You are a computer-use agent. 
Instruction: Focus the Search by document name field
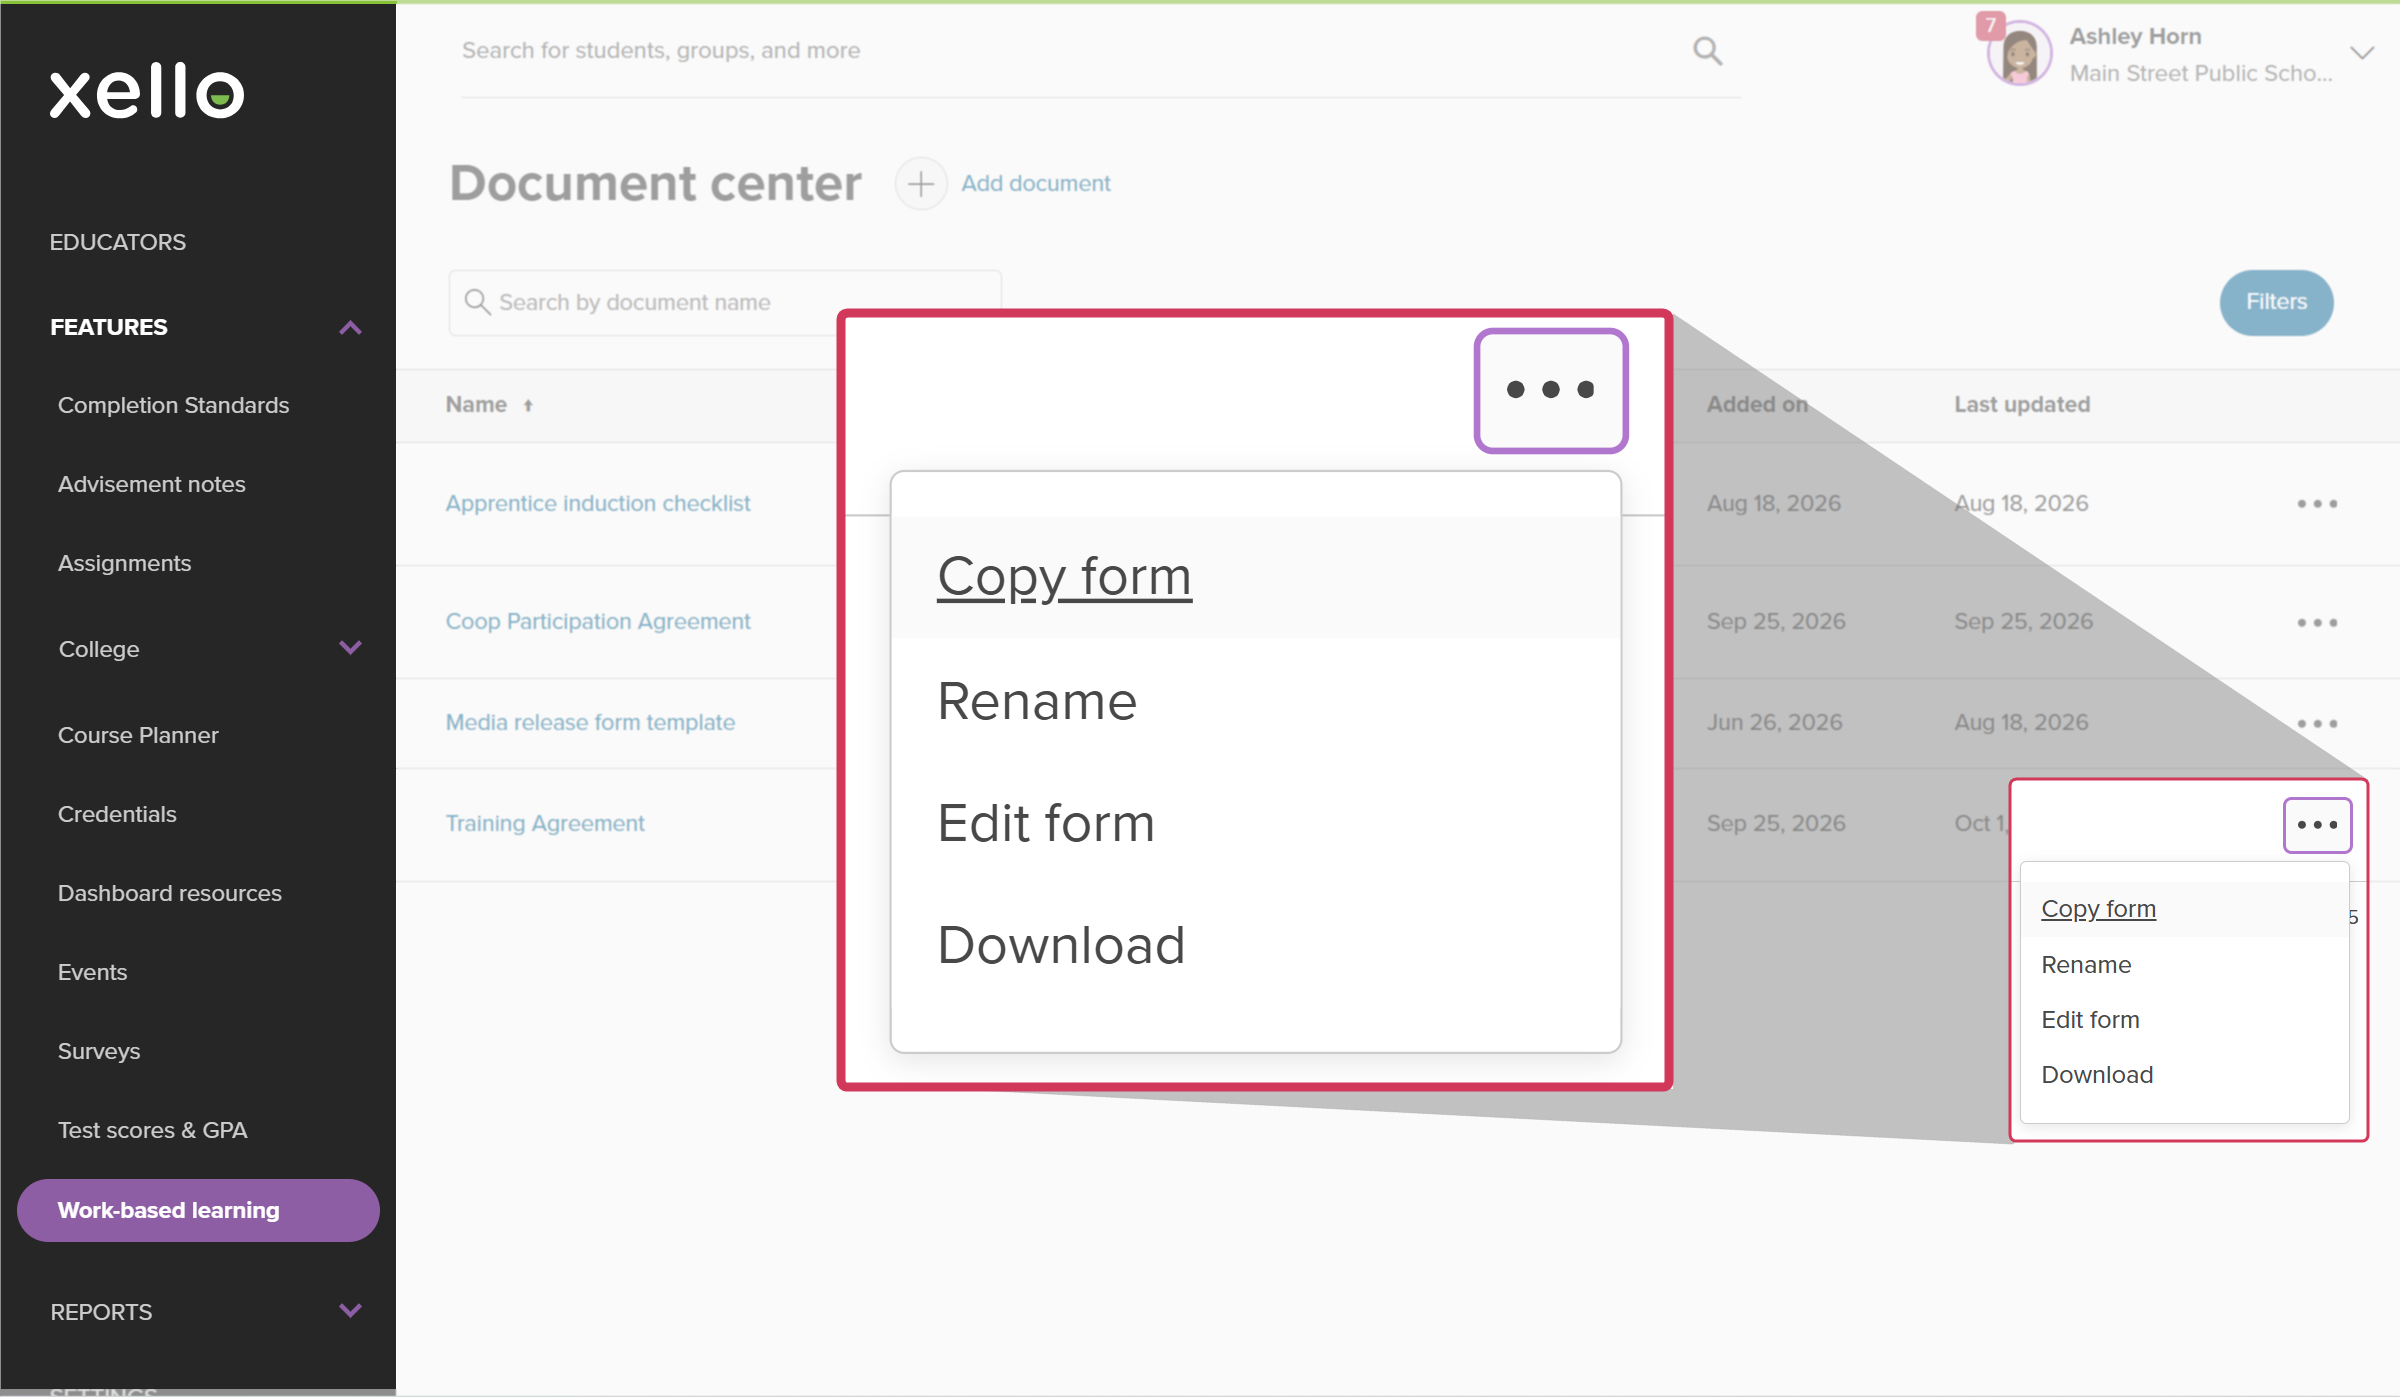[x=725, y=302]
